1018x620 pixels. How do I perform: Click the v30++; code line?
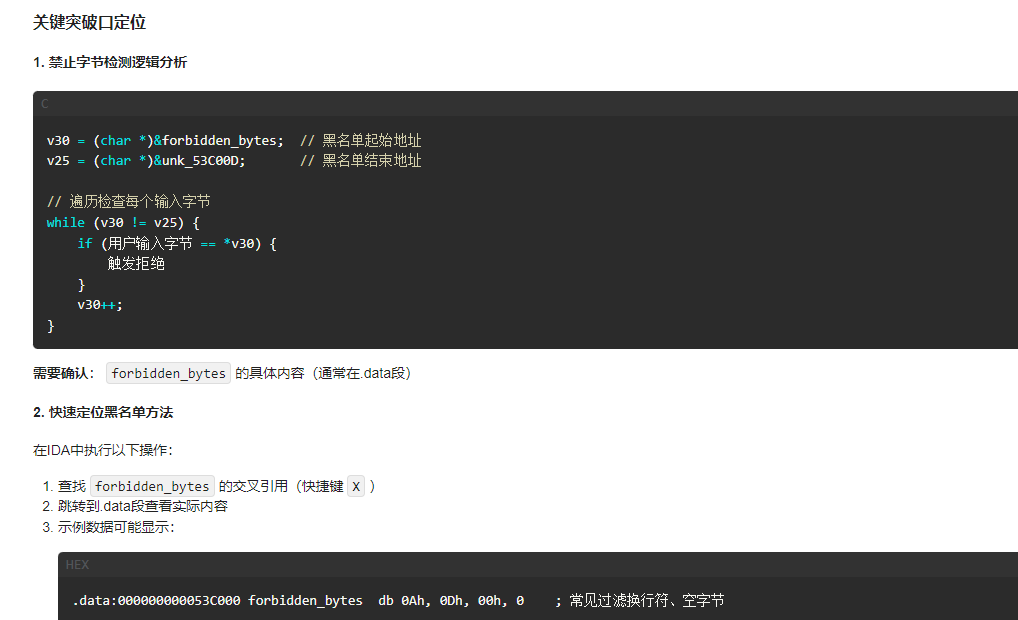100,304
